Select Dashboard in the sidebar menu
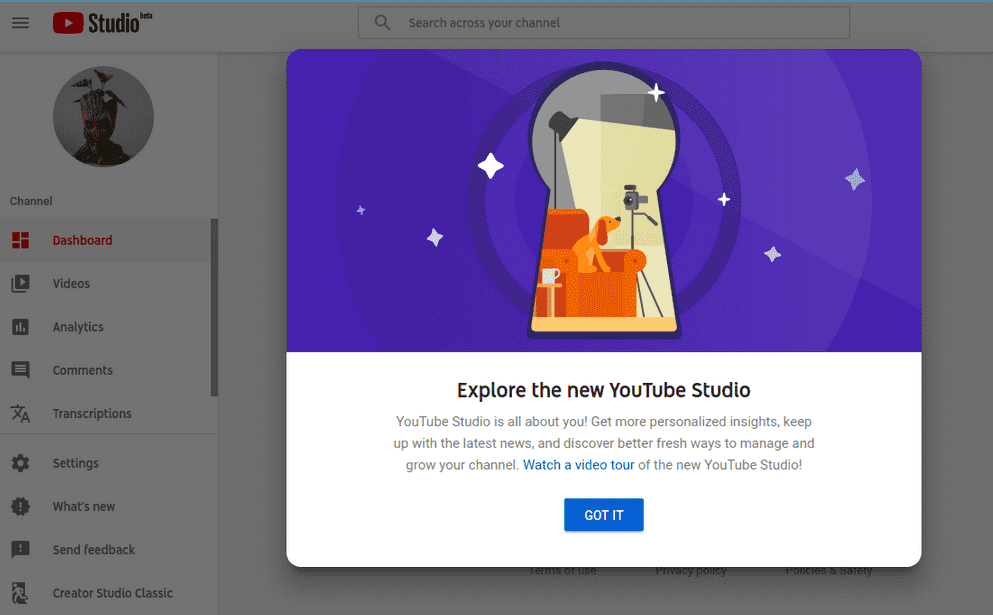This screenshot has height=615, width=993. [82, 240]
